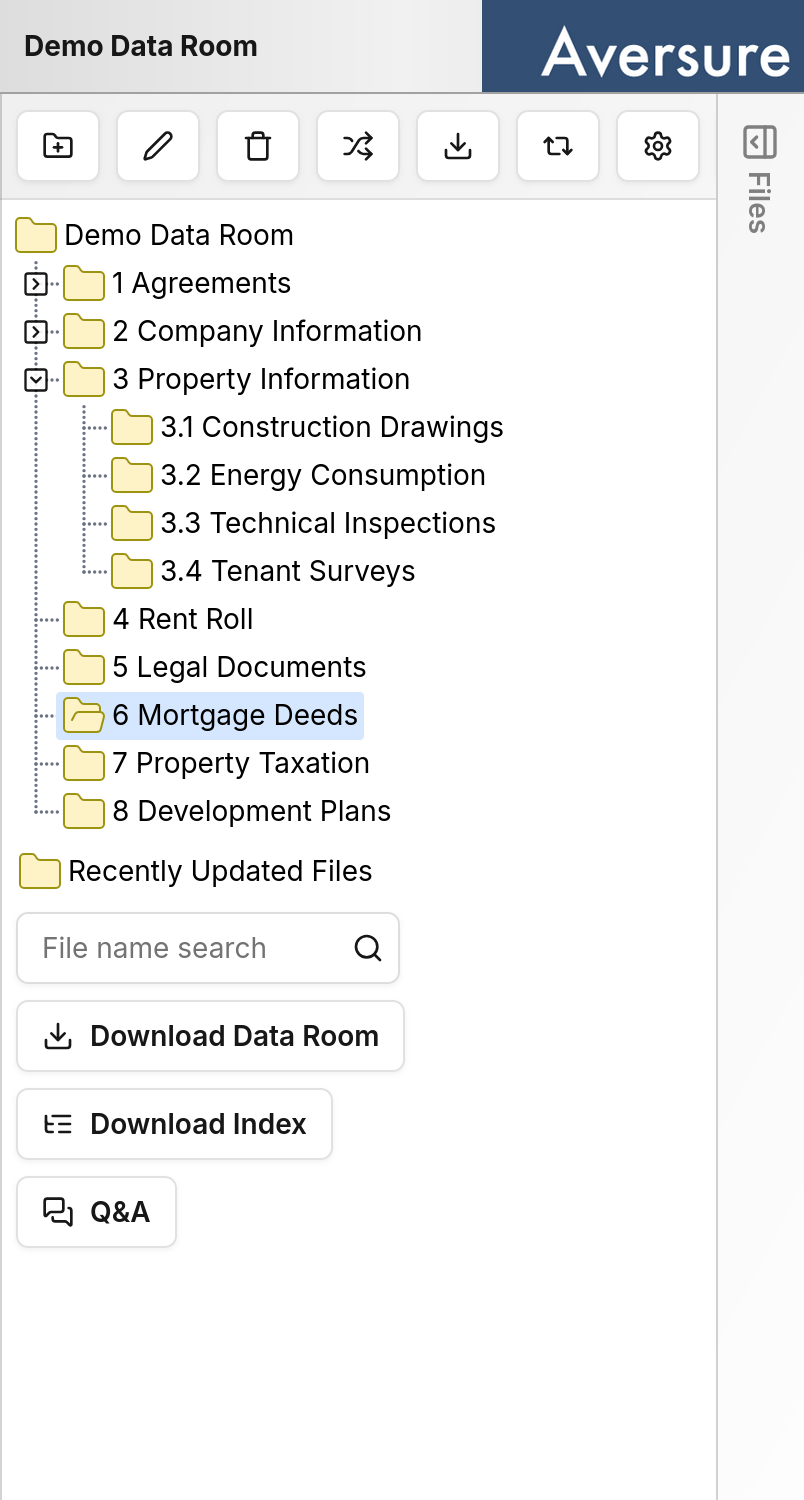The width and height of the screenshot is (804, 1500).
Task: Select the 7 Property Taxation folder
Action: tap(217, 764)
